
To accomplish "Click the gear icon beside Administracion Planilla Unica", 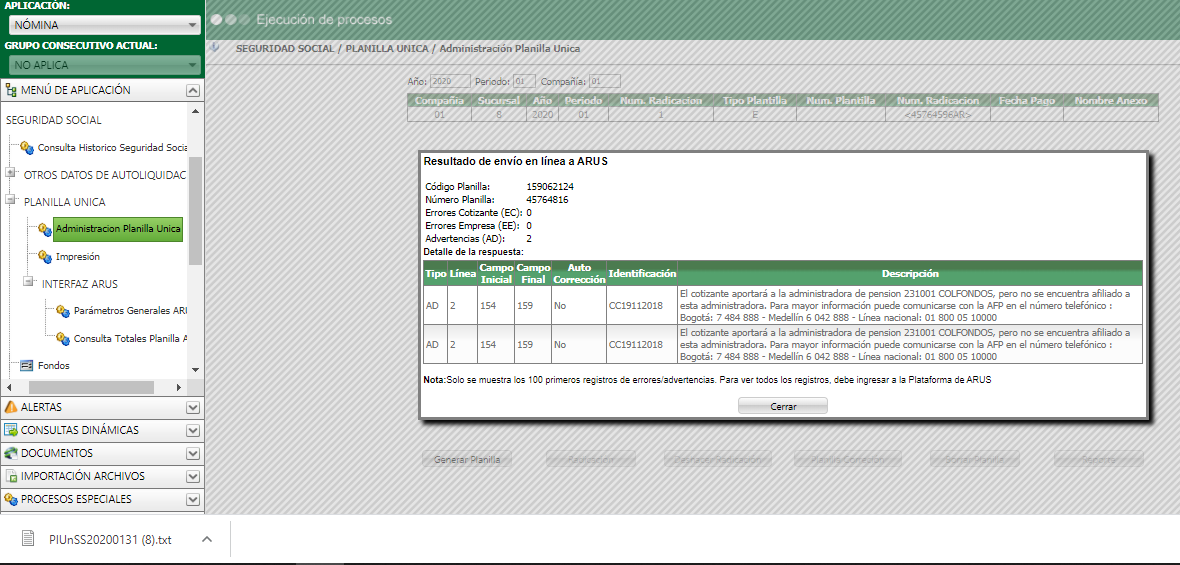I will pyautogui.click(x=44, y=229).
